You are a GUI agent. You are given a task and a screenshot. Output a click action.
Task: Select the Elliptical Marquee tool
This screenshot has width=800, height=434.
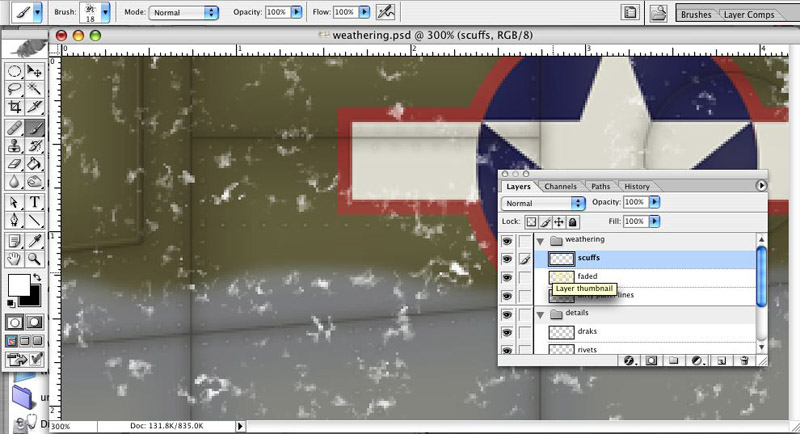pyautogui.click(x=14, y=71)
